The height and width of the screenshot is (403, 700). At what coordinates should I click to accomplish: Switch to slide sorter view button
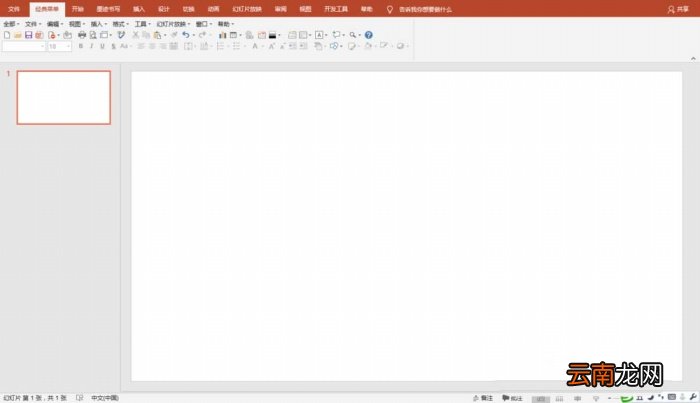pos(559,398)
